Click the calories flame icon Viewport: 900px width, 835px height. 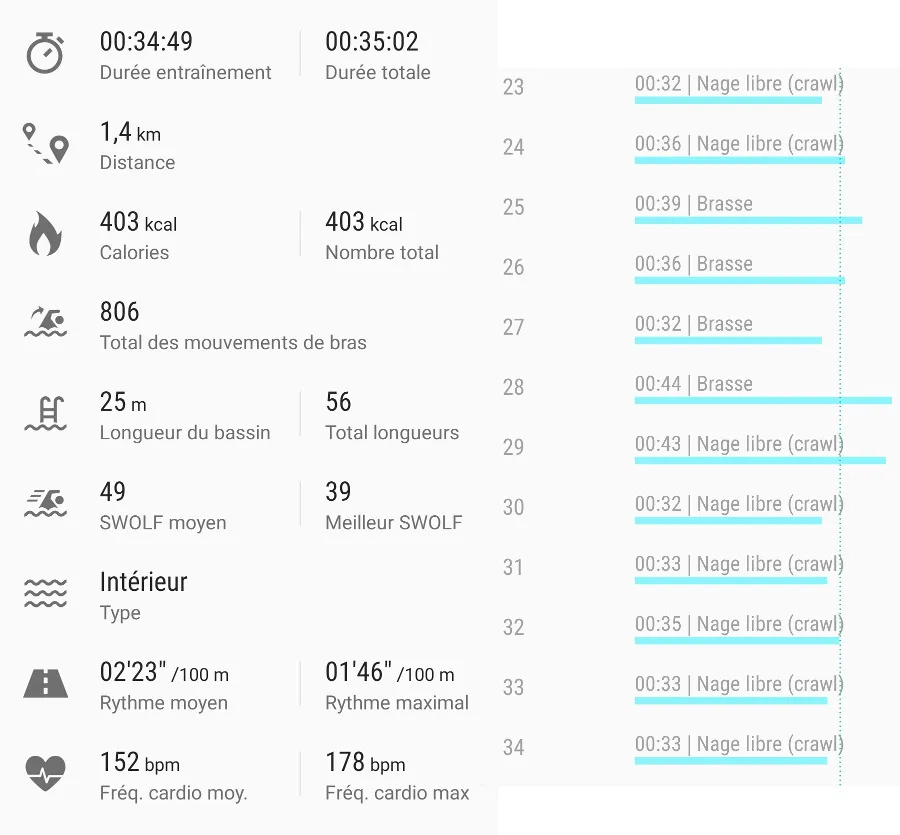coord(45,234)
